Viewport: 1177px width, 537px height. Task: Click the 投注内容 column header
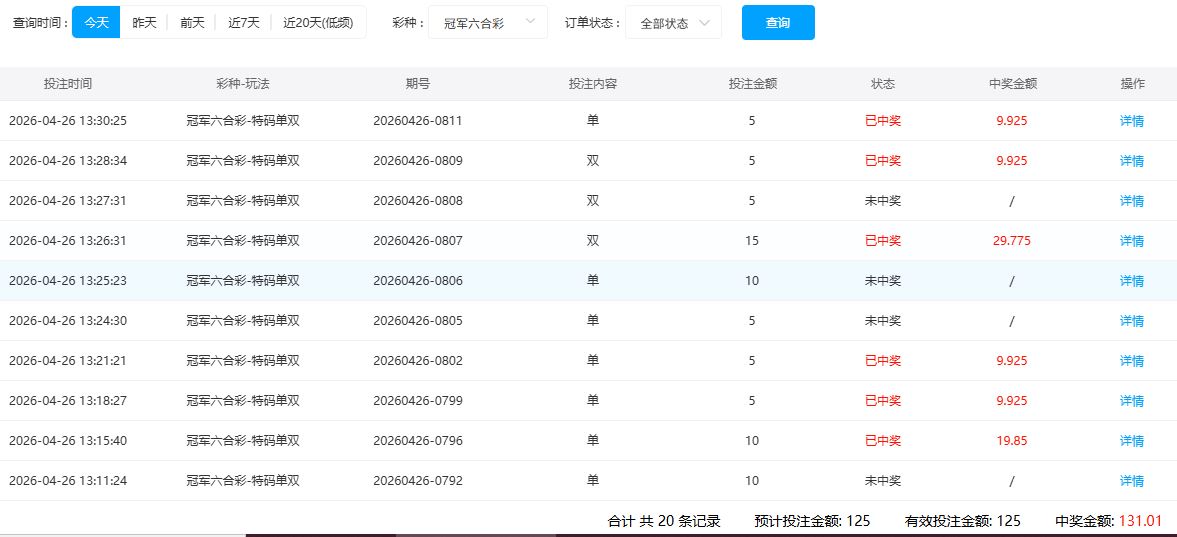click(593, 84)
